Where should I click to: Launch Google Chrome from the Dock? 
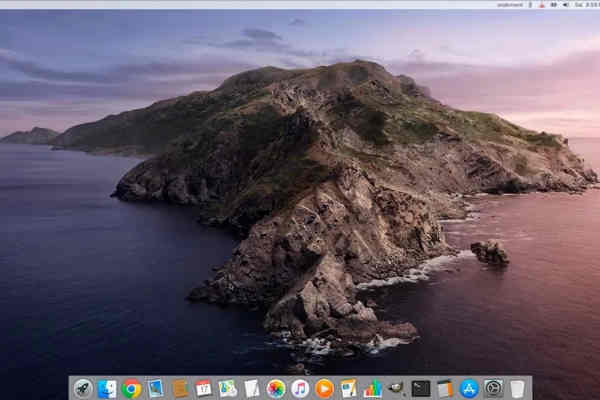click(x=131, y=389)
